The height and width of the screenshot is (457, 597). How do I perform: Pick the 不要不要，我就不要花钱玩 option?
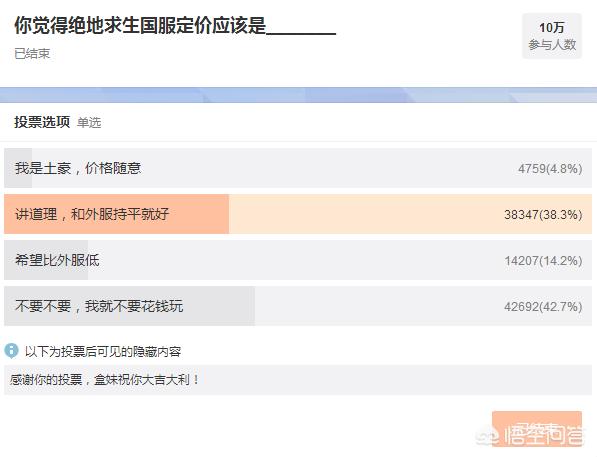(x=298, y=306)
